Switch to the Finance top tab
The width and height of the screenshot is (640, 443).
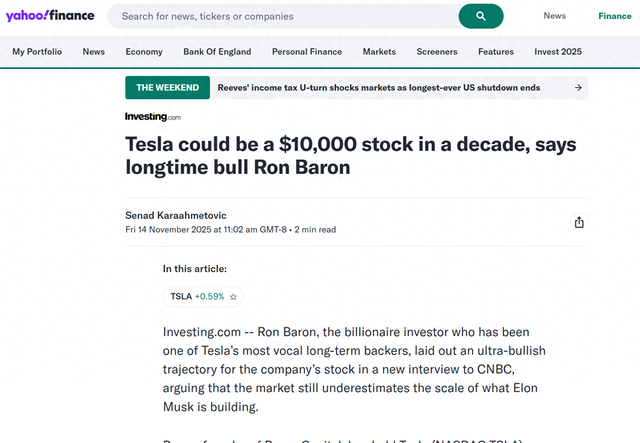[615, 16]
